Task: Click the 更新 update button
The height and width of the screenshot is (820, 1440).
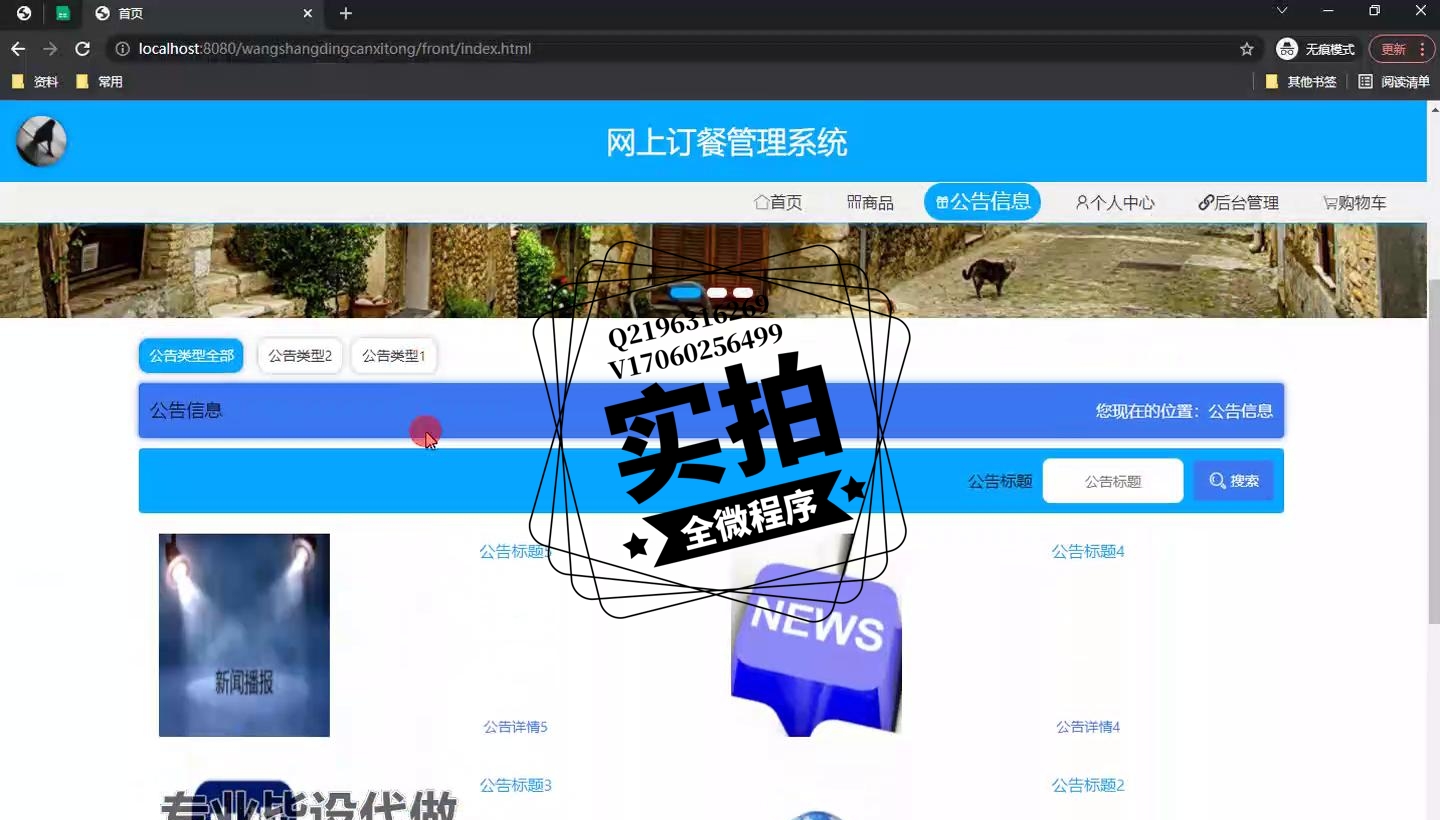Action: click(x=1402, y=49)
